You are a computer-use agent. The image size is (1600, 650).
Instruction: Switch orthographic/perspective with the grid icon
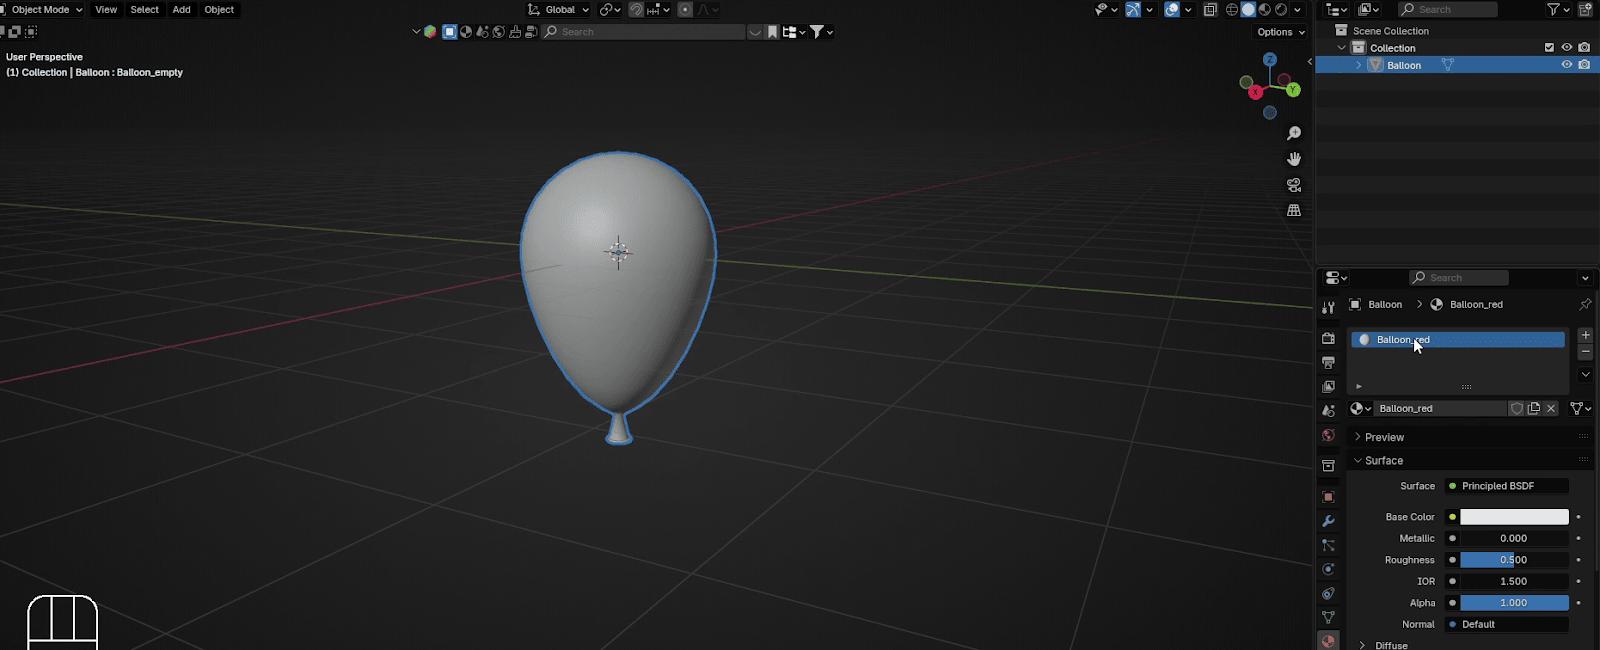pyautogui.click(x=1294, y=211)
